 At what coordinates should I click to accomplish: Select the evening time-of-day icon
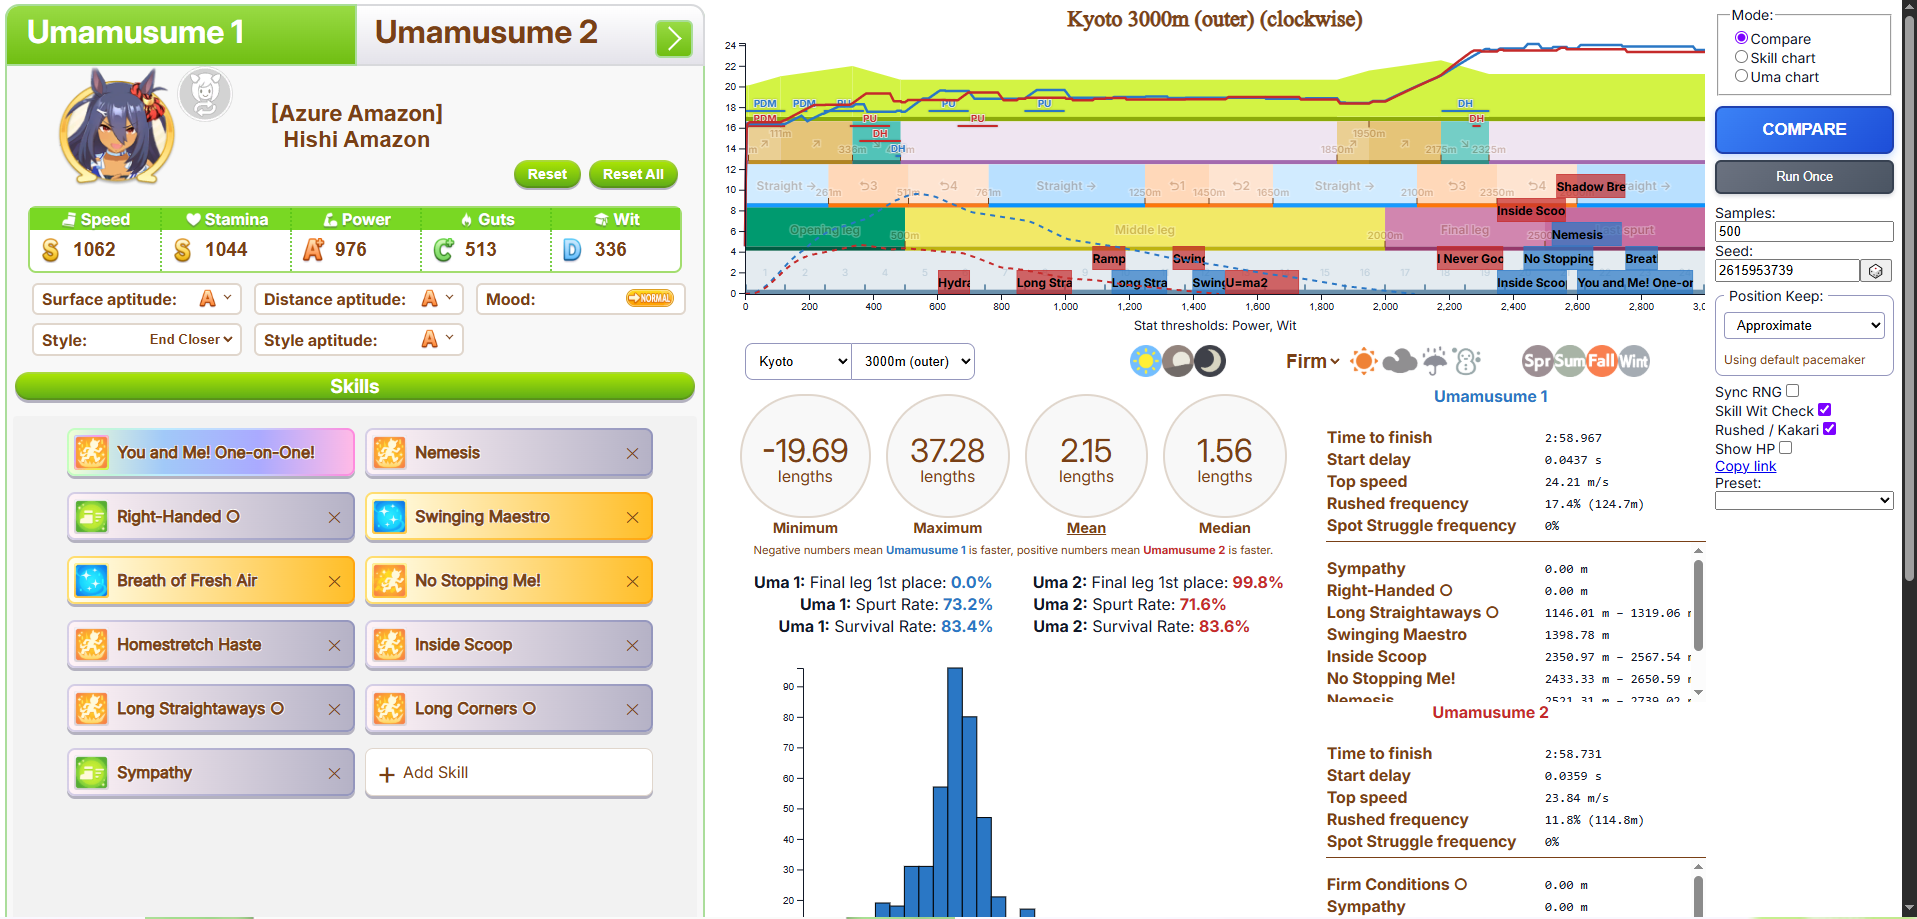1178,361
